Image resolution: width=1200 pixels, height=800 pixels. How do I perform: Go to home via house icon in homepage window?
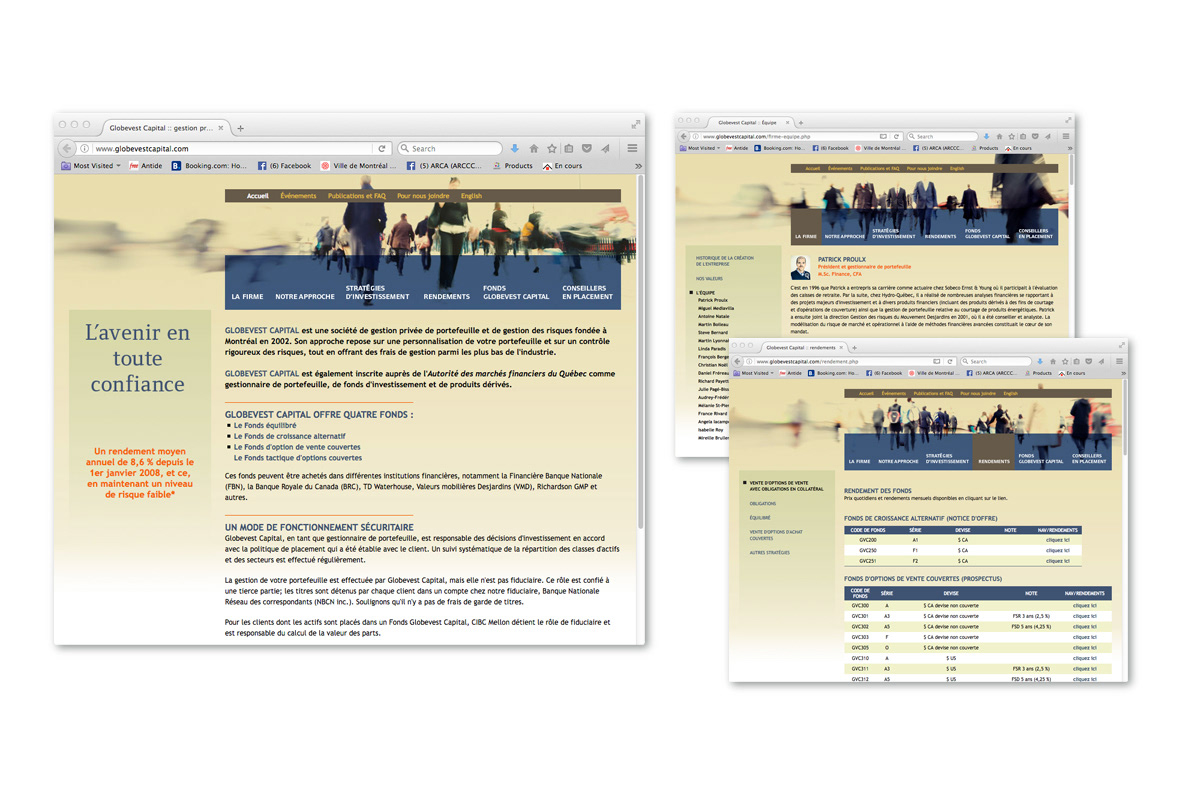pyautogui.click(x=533, y=148)
